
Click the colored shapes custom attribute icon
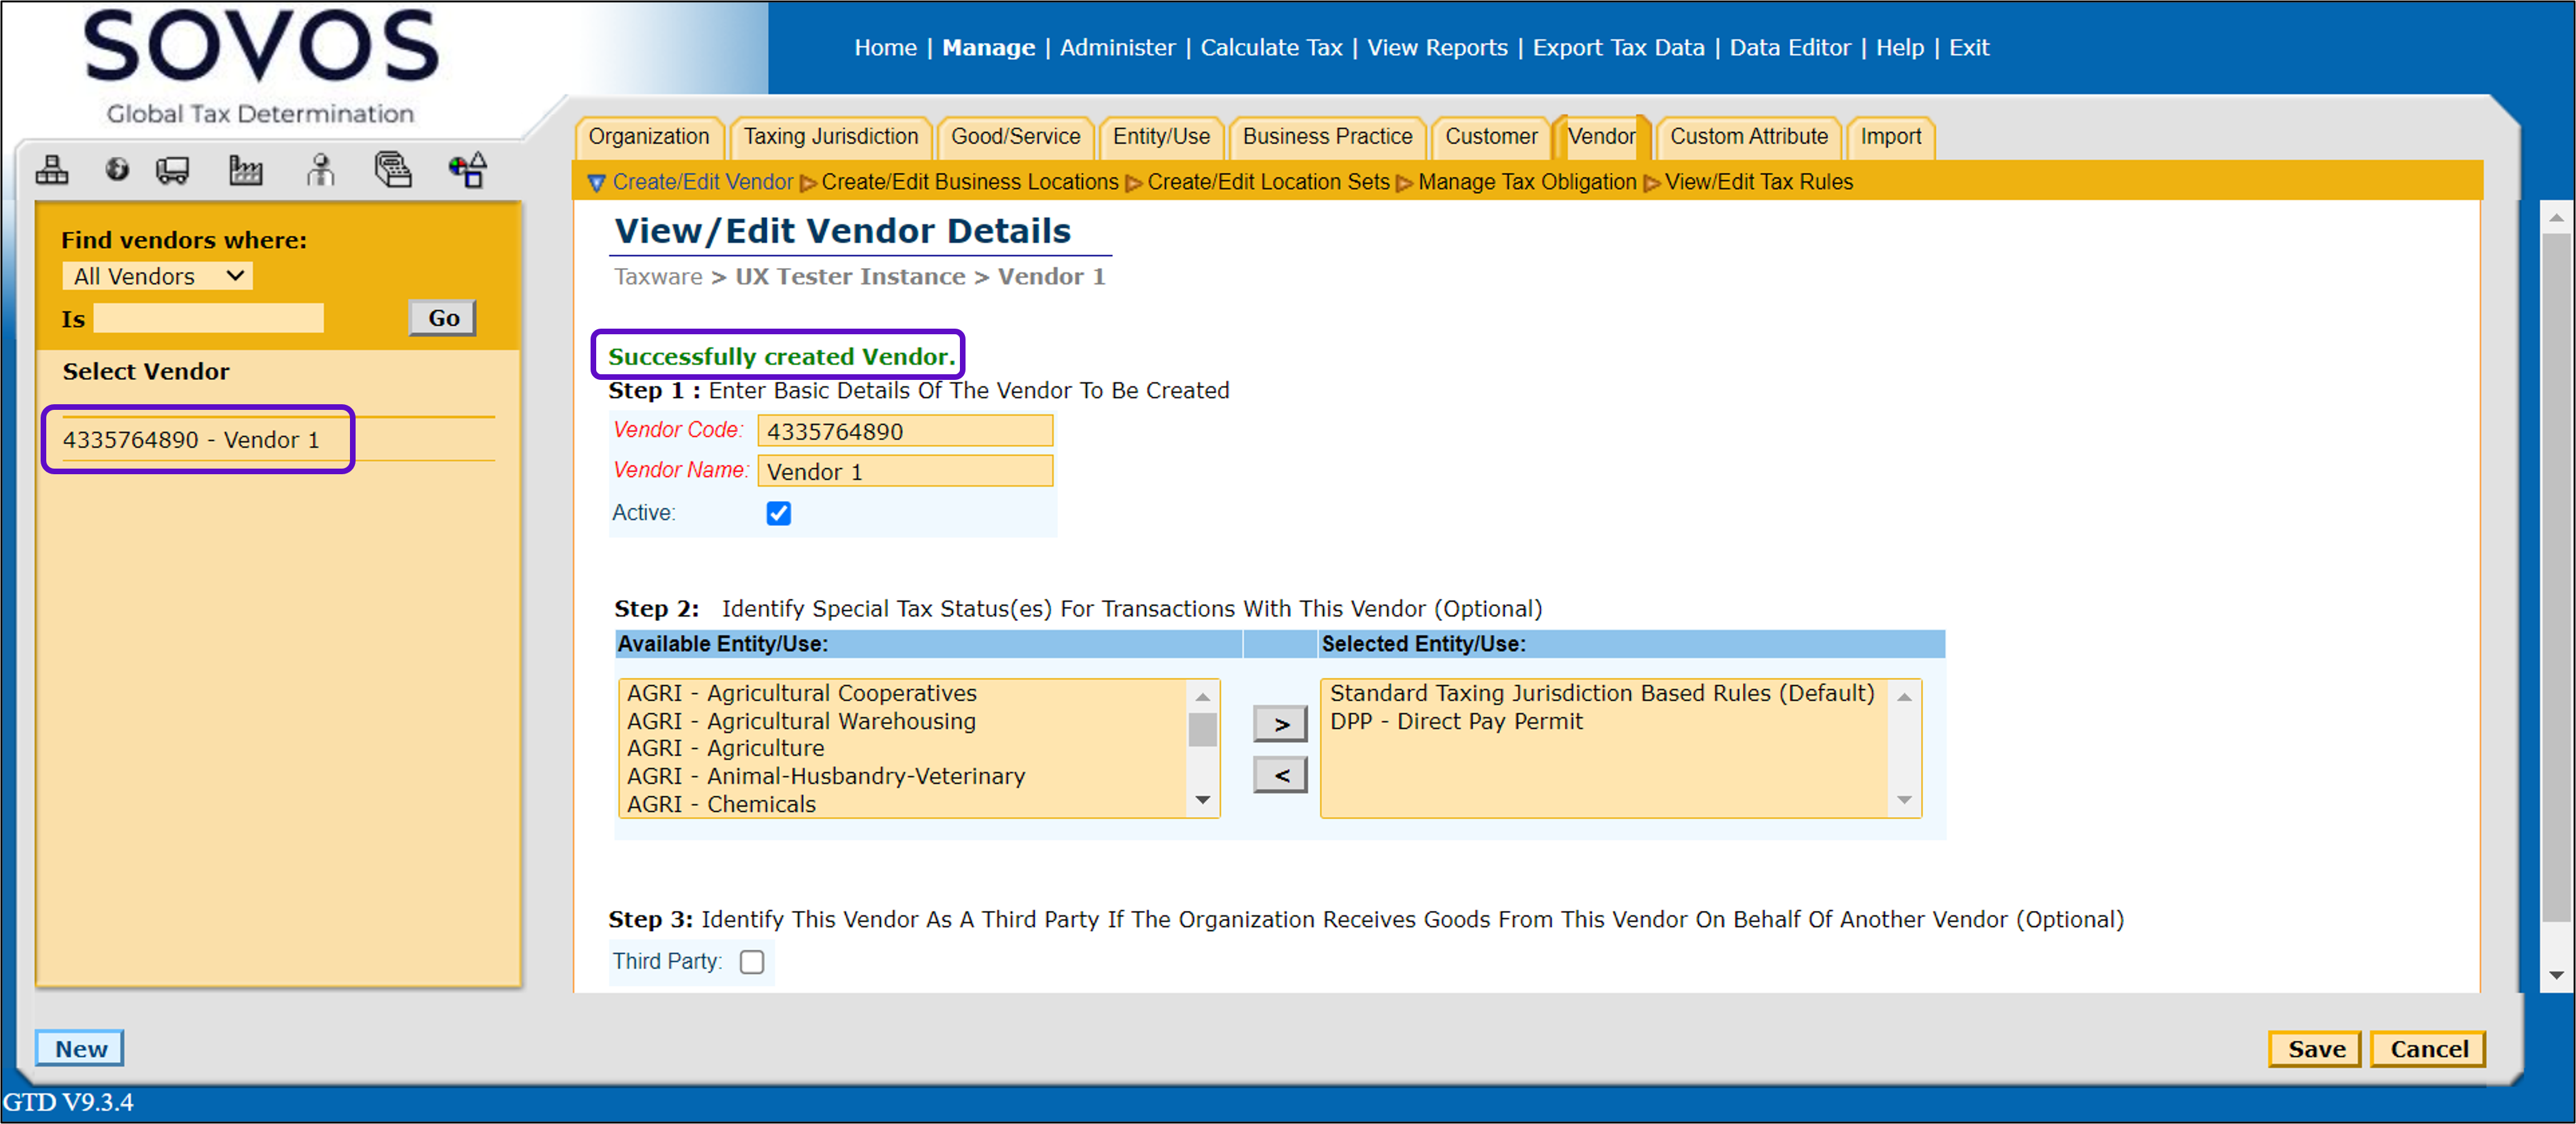[x=467, y=170]
